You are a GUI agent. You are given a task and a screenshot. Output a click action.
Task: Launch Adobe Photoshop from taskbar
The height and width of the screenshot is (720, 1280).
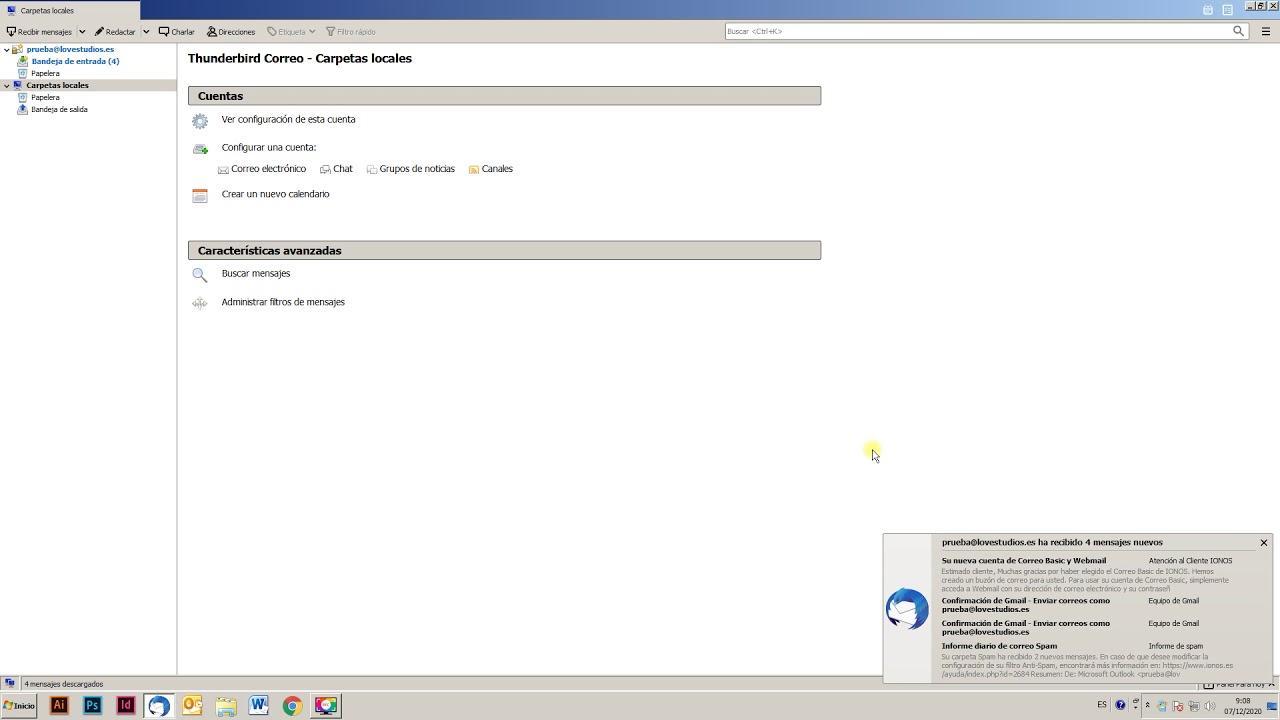click(92, 706)
